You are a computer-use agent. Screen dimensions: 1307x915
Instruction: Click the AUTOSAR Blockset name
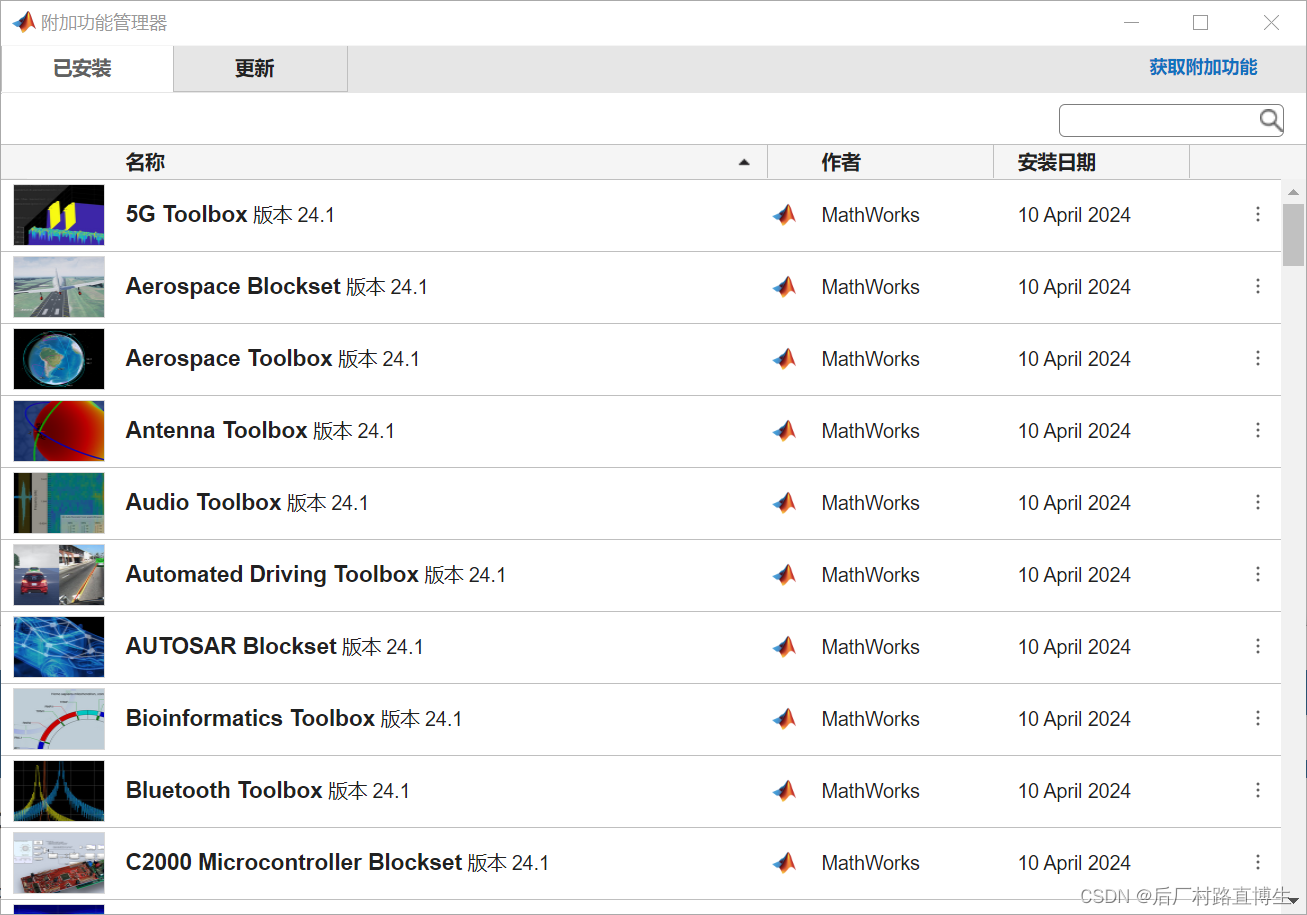point(231,646)
